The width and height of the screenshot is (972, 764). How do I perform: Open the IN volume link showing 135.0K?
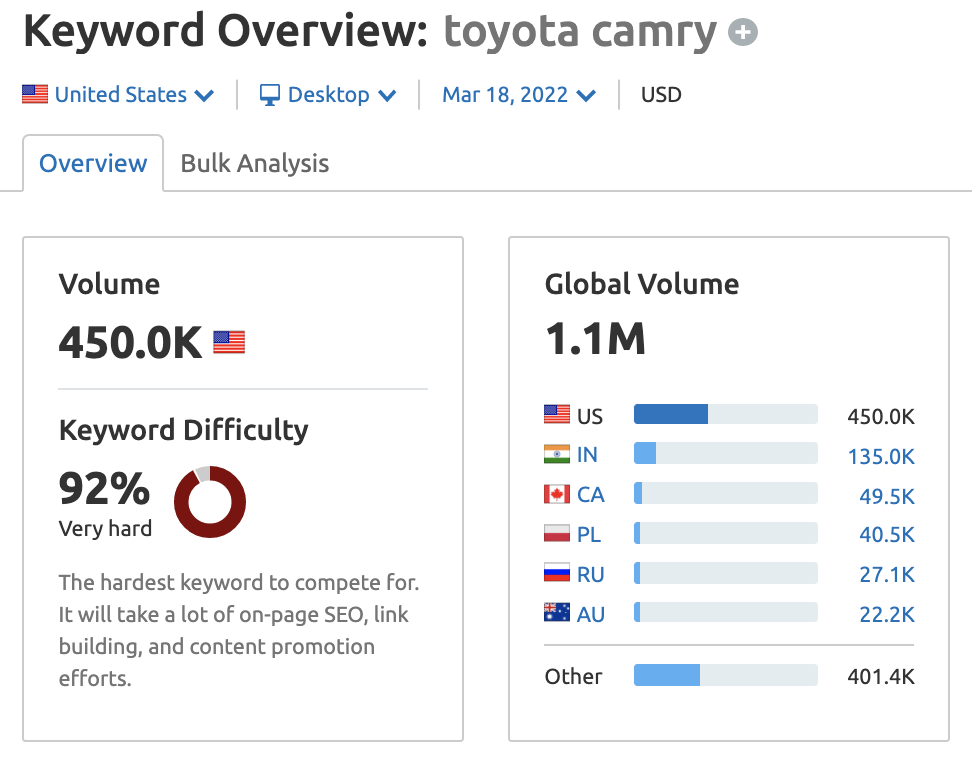[x=880, y=456]
